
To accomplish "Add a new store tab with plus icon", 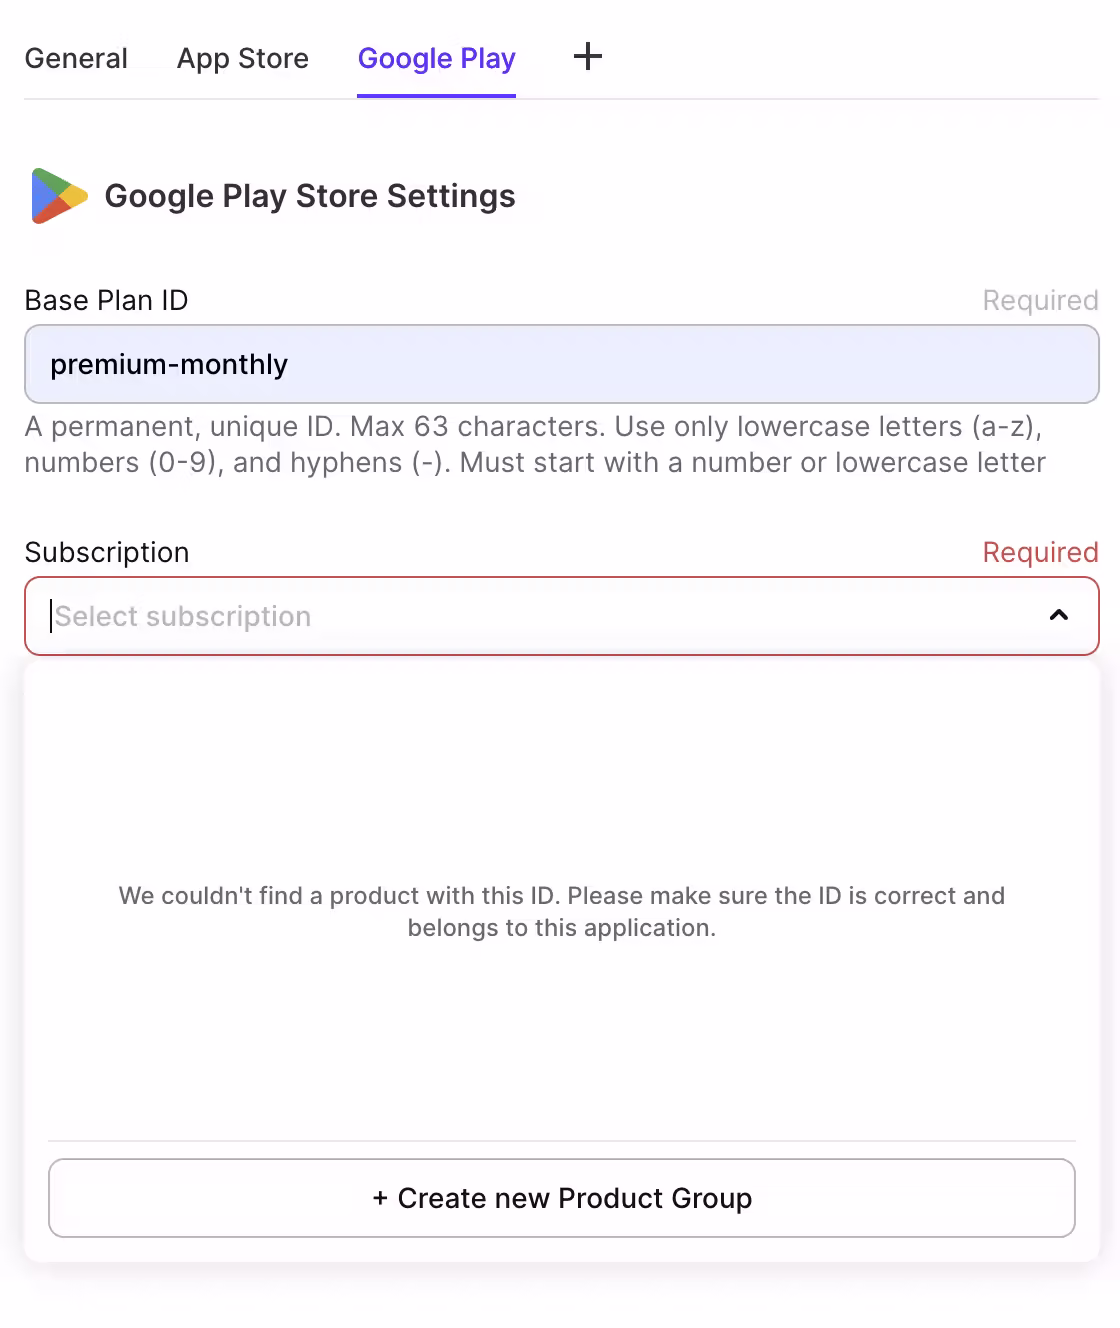I will [x=588, y=56].
